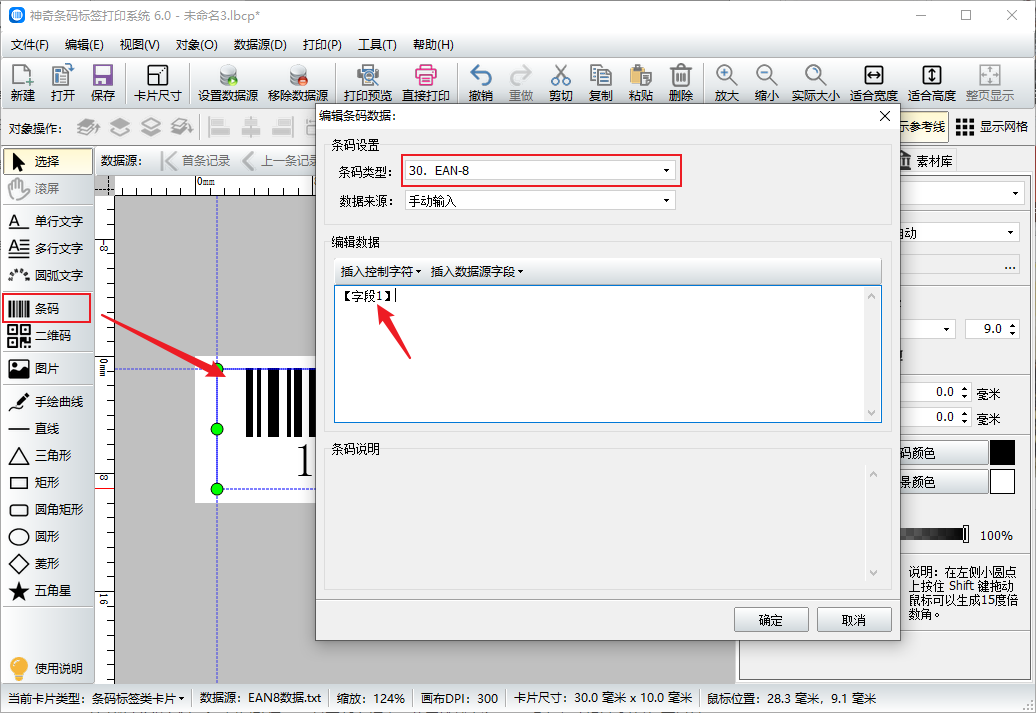This screenshot has height=713, width=1036.
Task: Open the 卡片尺寸 card size tool
Action: (x=157, y=83)
